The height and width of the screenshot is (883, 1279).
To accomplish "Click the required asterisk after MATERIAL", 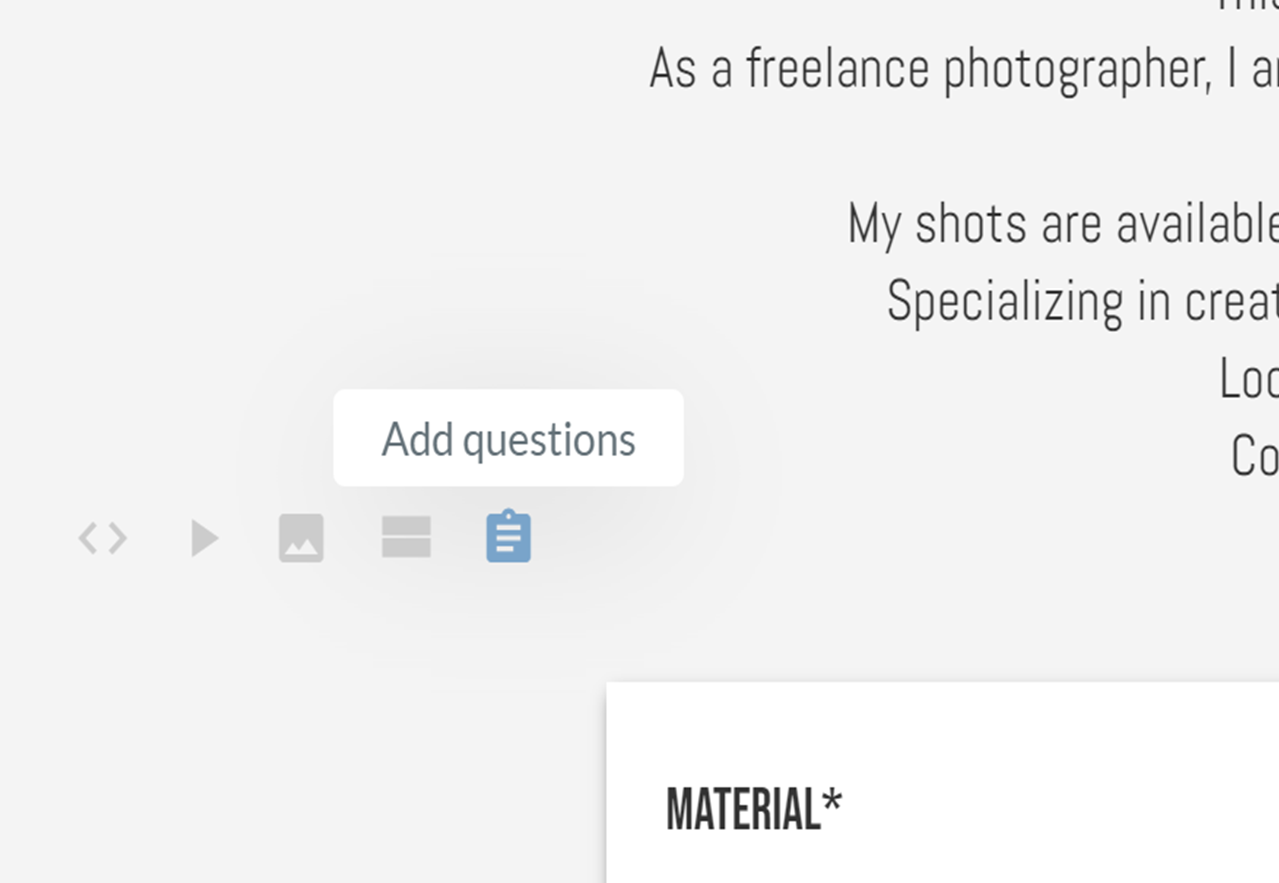I will click(x=832, y=802).
